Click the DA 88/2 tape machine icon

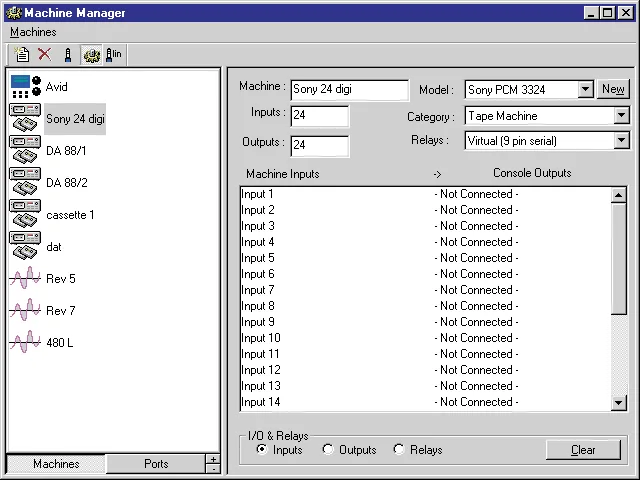pyautogui.click(x=25, y=182)
